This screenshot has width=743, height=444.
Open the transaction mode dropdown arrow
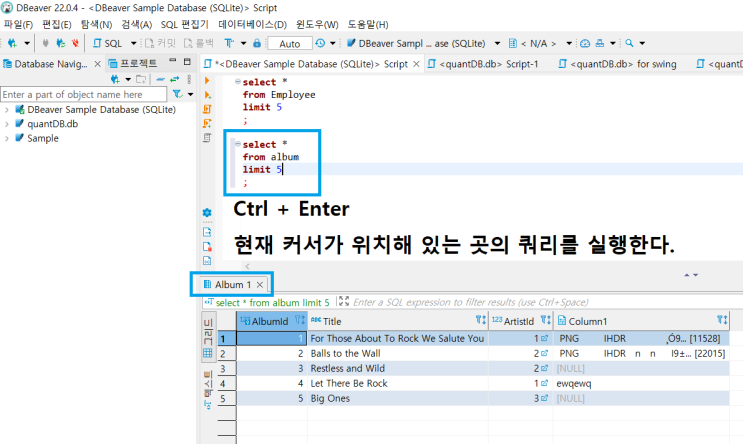[x=244, y=43]
